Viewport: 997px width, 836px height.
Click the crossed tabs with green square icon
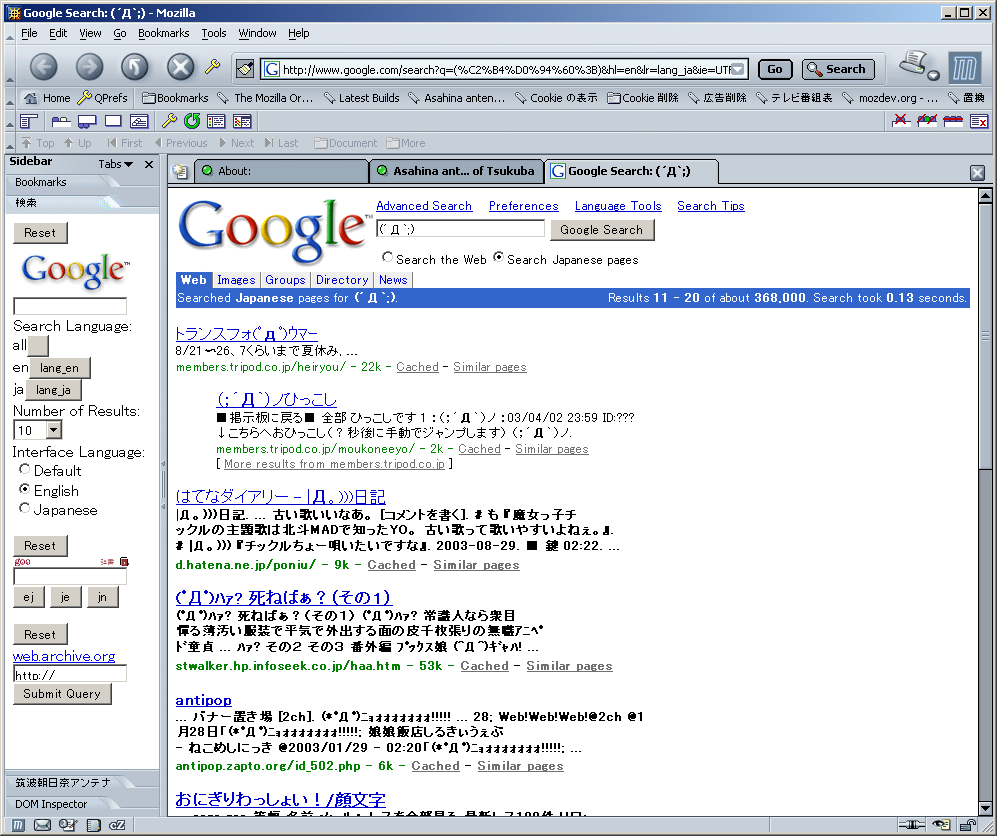click(x=927, y=120)
